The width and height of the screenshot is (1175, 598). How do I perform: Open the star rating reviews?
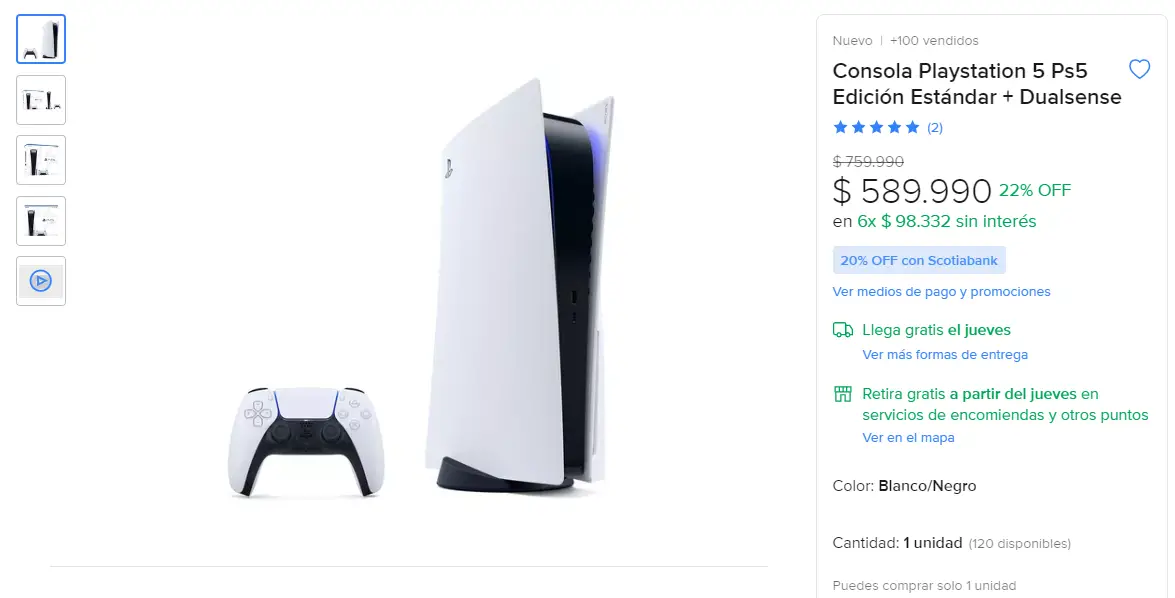tap(876, 127)
